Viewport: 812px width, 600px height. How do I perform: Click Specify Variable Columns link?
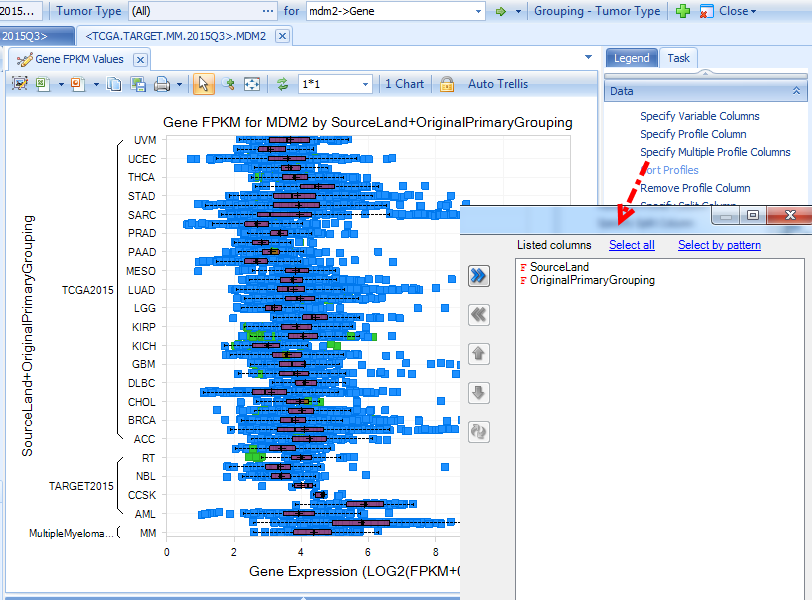[700, 116]
